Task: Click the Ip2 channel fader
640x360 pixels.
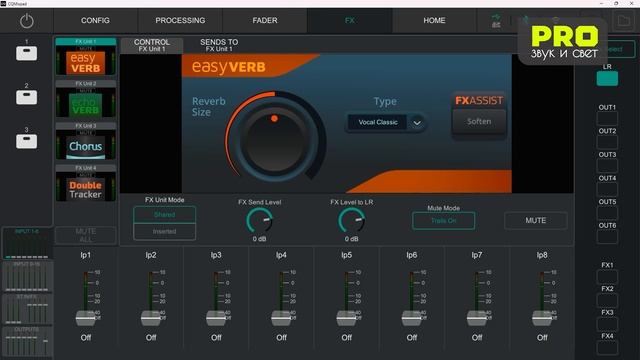Action: pos(151,318)
